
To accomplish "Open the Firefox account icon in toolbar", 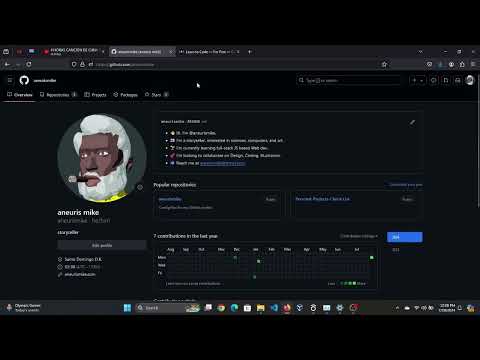I will tap(451, 64).
